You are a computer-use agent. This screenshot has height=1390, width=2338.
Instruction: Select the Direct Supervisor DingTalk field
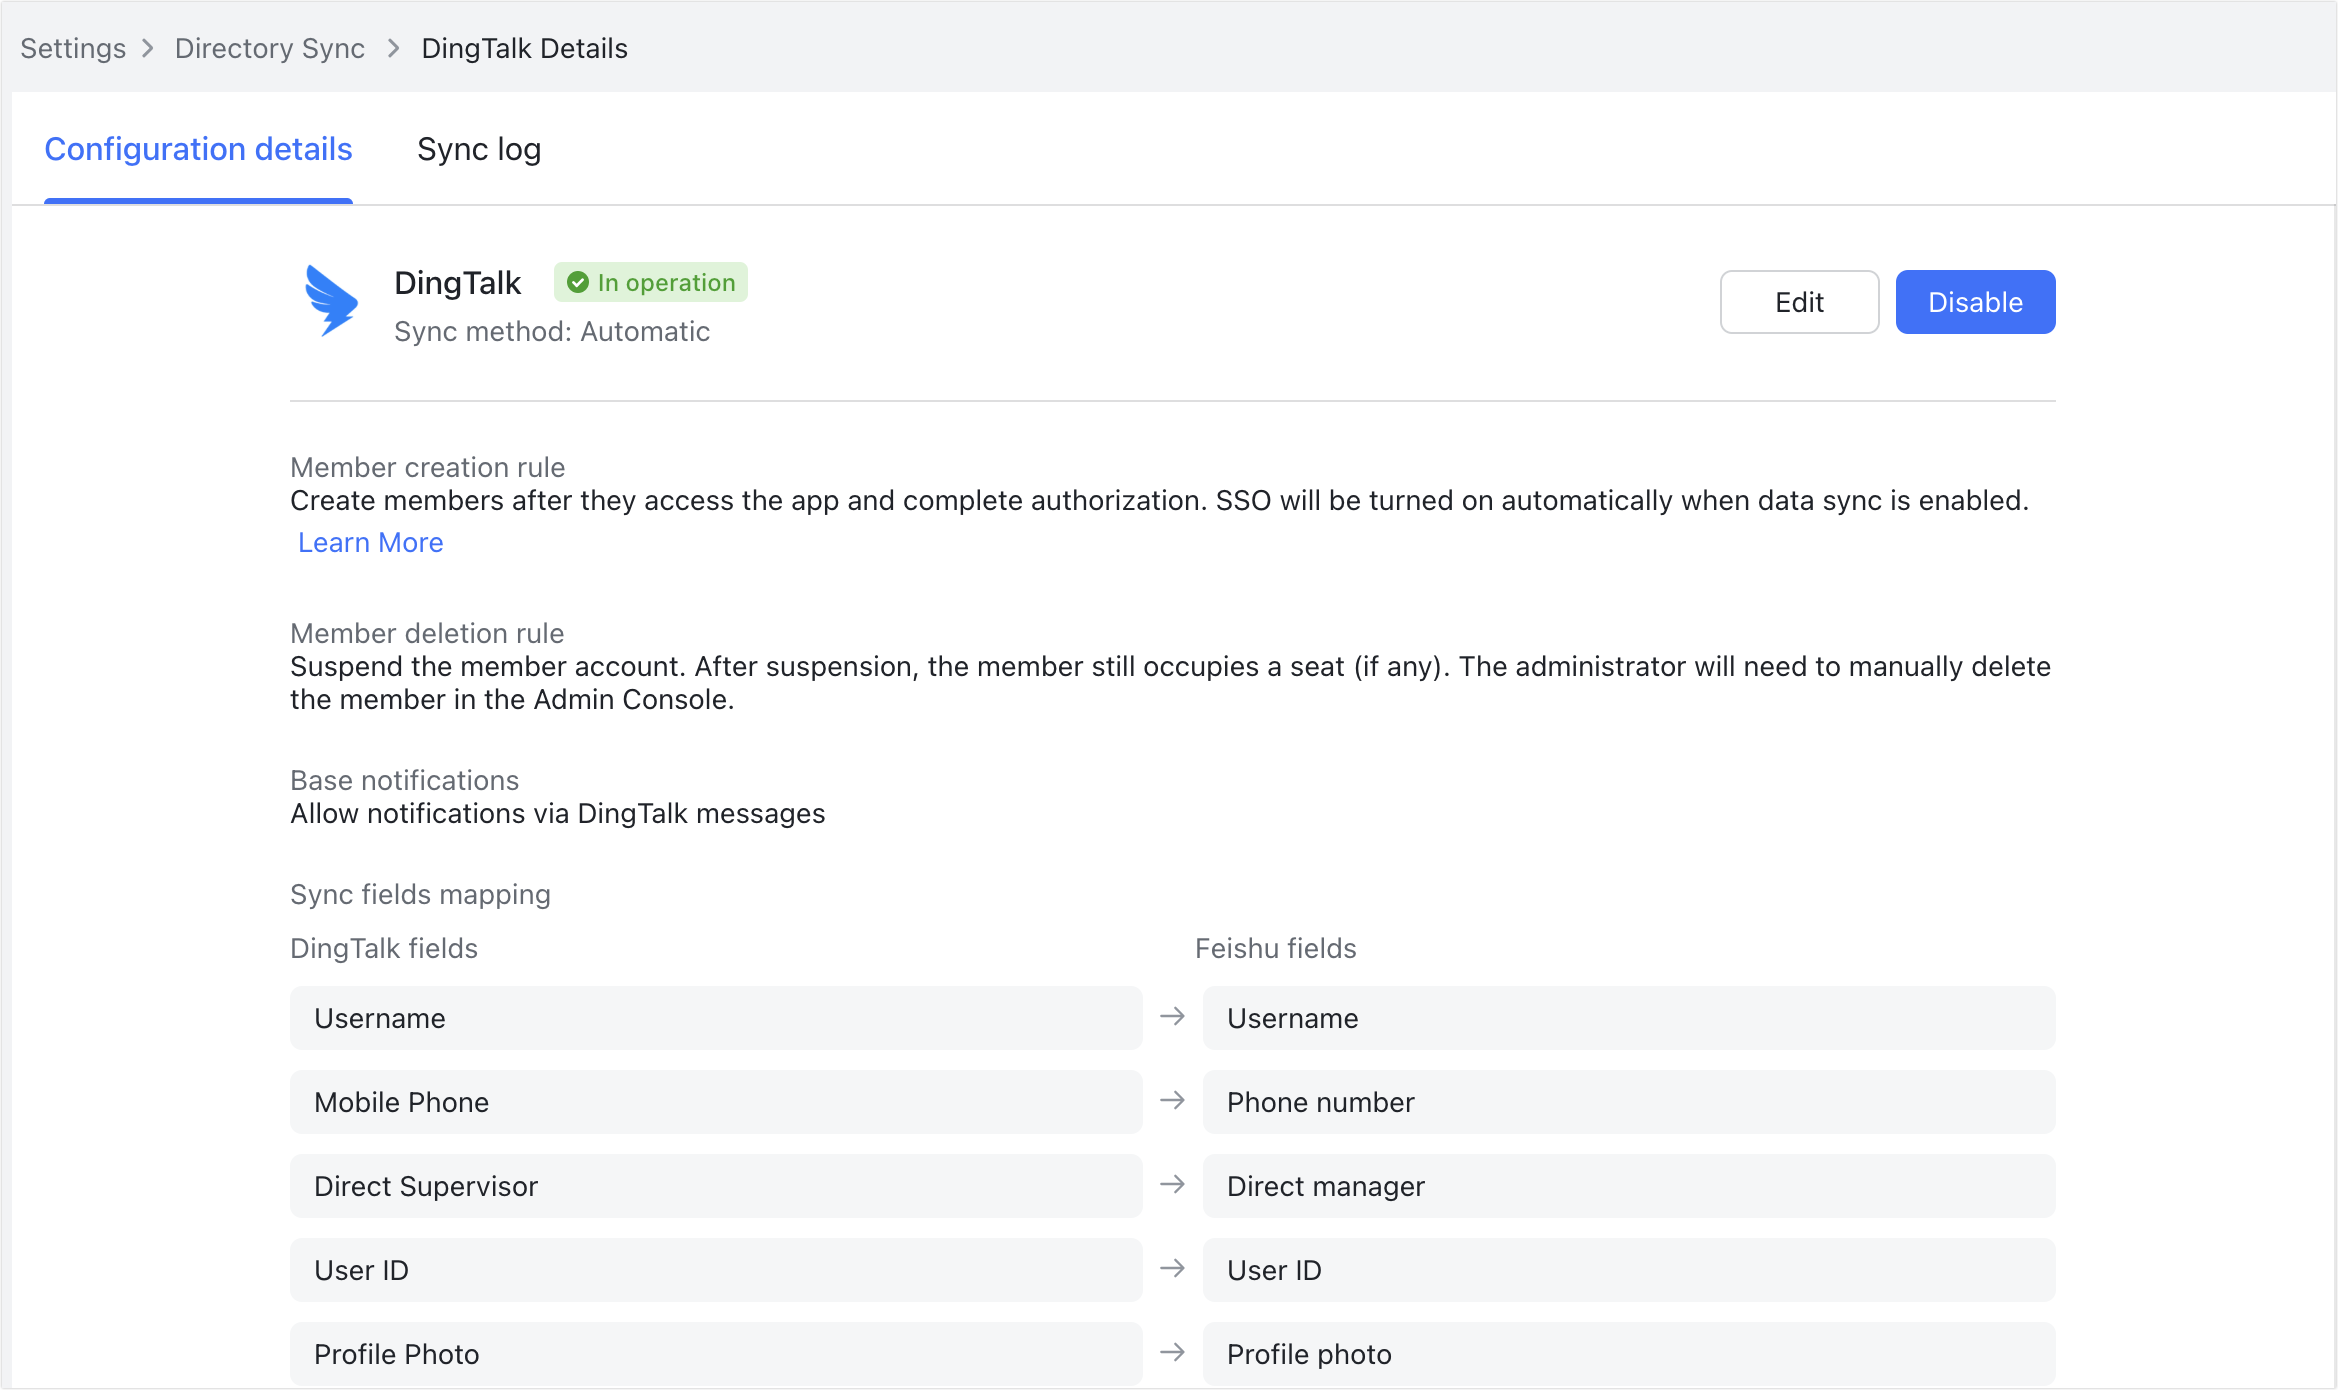(x=715, y=1185)
